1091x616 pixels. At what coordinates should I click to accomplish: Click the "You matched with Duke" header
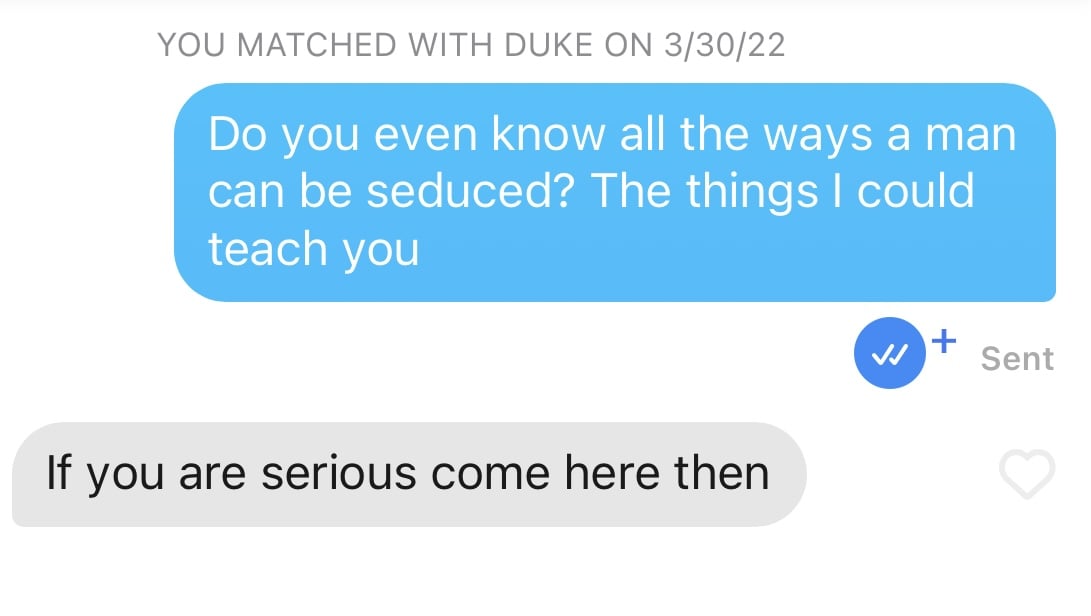471,45
